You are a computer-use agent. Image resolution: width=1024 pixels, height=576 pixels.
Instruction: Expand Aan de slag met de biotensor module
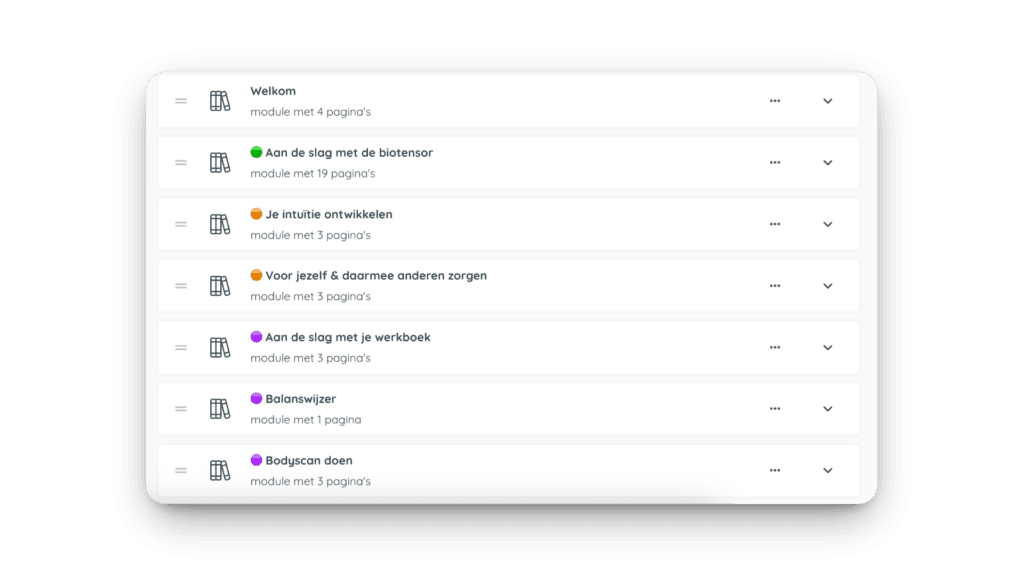coord(828,163)
